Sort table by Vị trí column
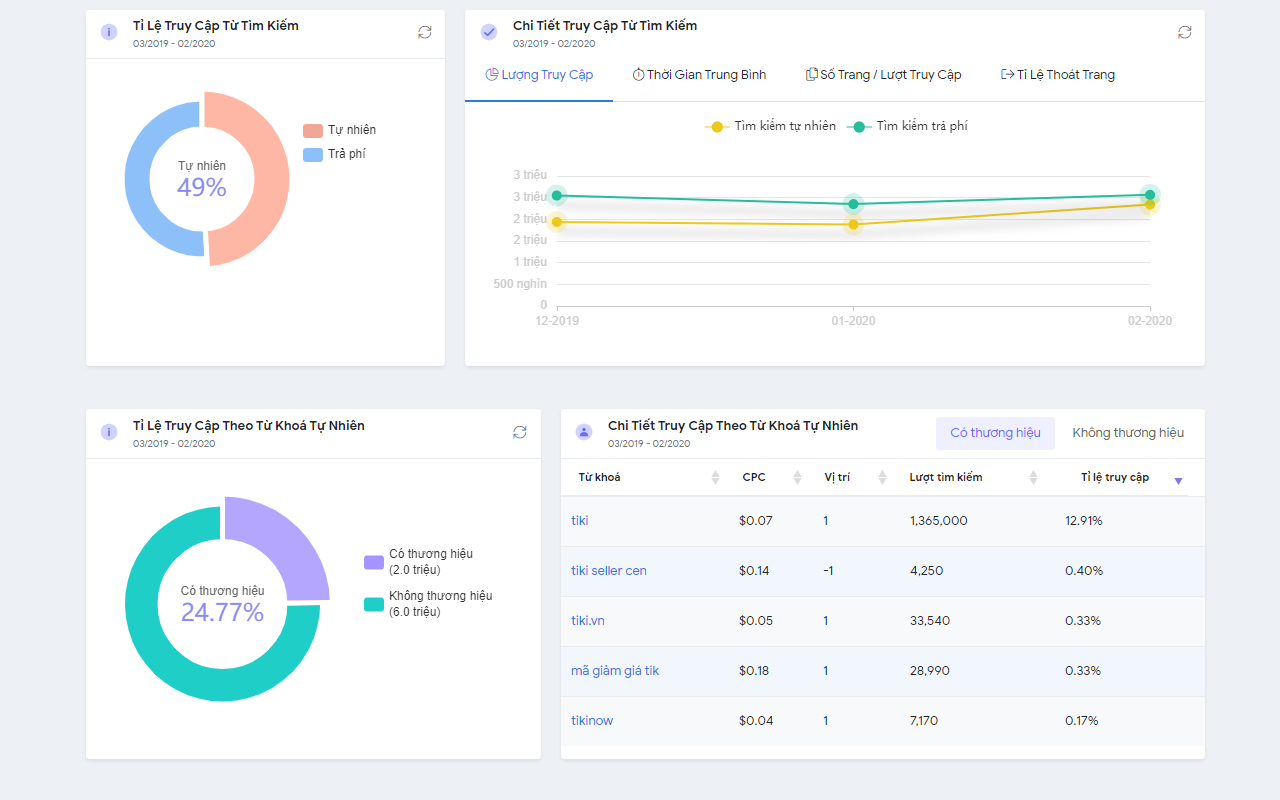The width and height of the screenshot is (1280, 800). pyautogui.click(x=883, y=478)
